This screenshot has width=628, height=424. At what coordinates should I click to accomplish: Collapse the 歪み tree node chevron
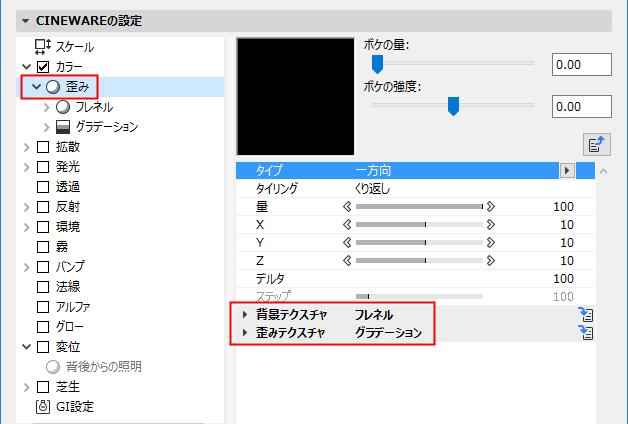(36, 86)
